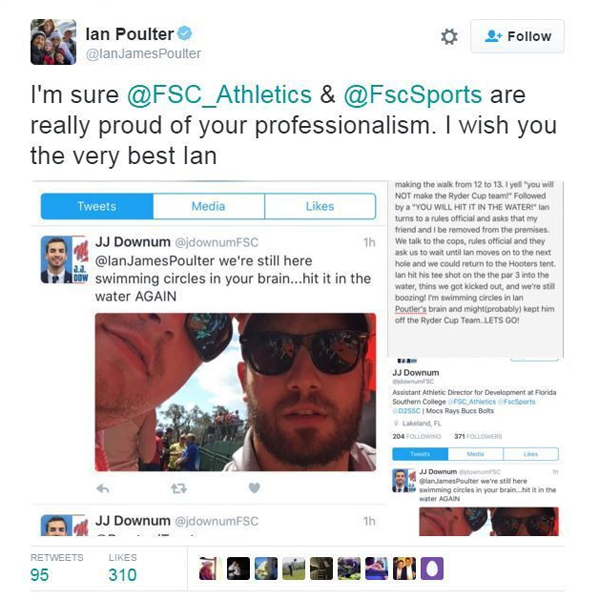The width and height of the screenshot is (600, 600).
Task: Open the selfie photo in embedded tweet
Action: [235, 392]
